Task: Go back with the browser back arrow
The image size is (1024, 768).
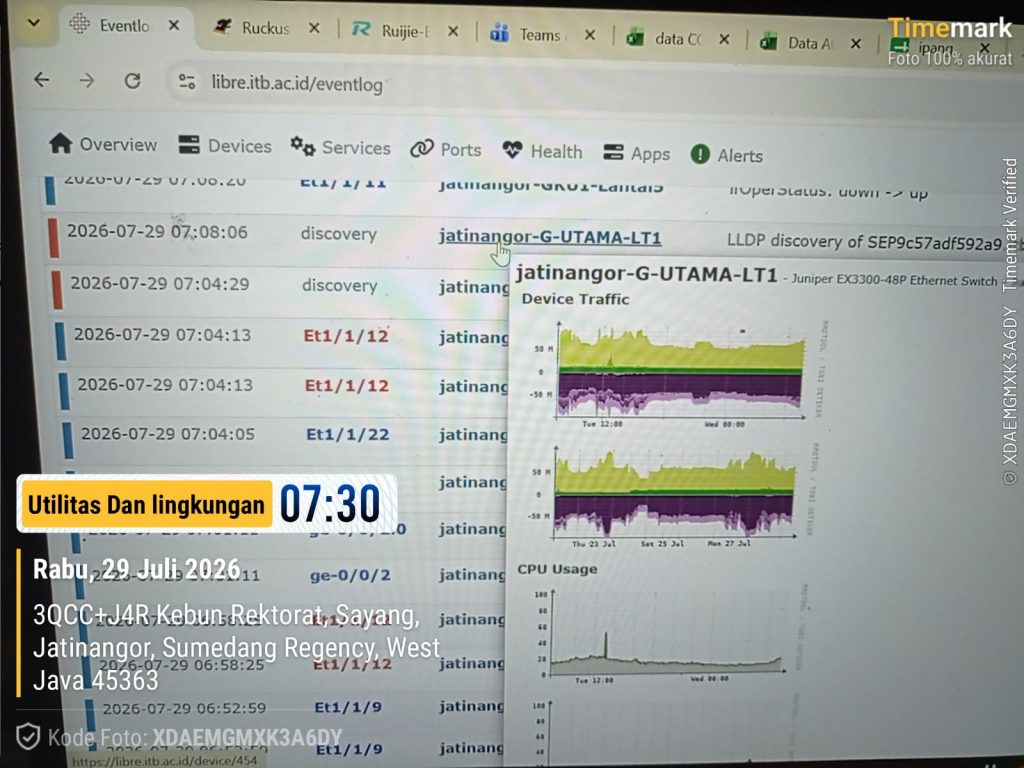Action: coord(42,80)
